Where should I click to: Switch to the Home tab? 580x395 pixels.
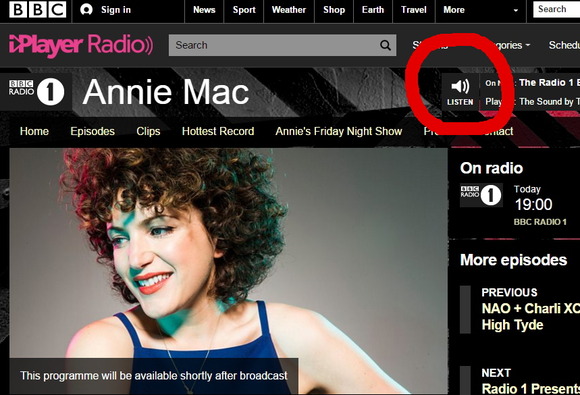click(x=34, y=131)
